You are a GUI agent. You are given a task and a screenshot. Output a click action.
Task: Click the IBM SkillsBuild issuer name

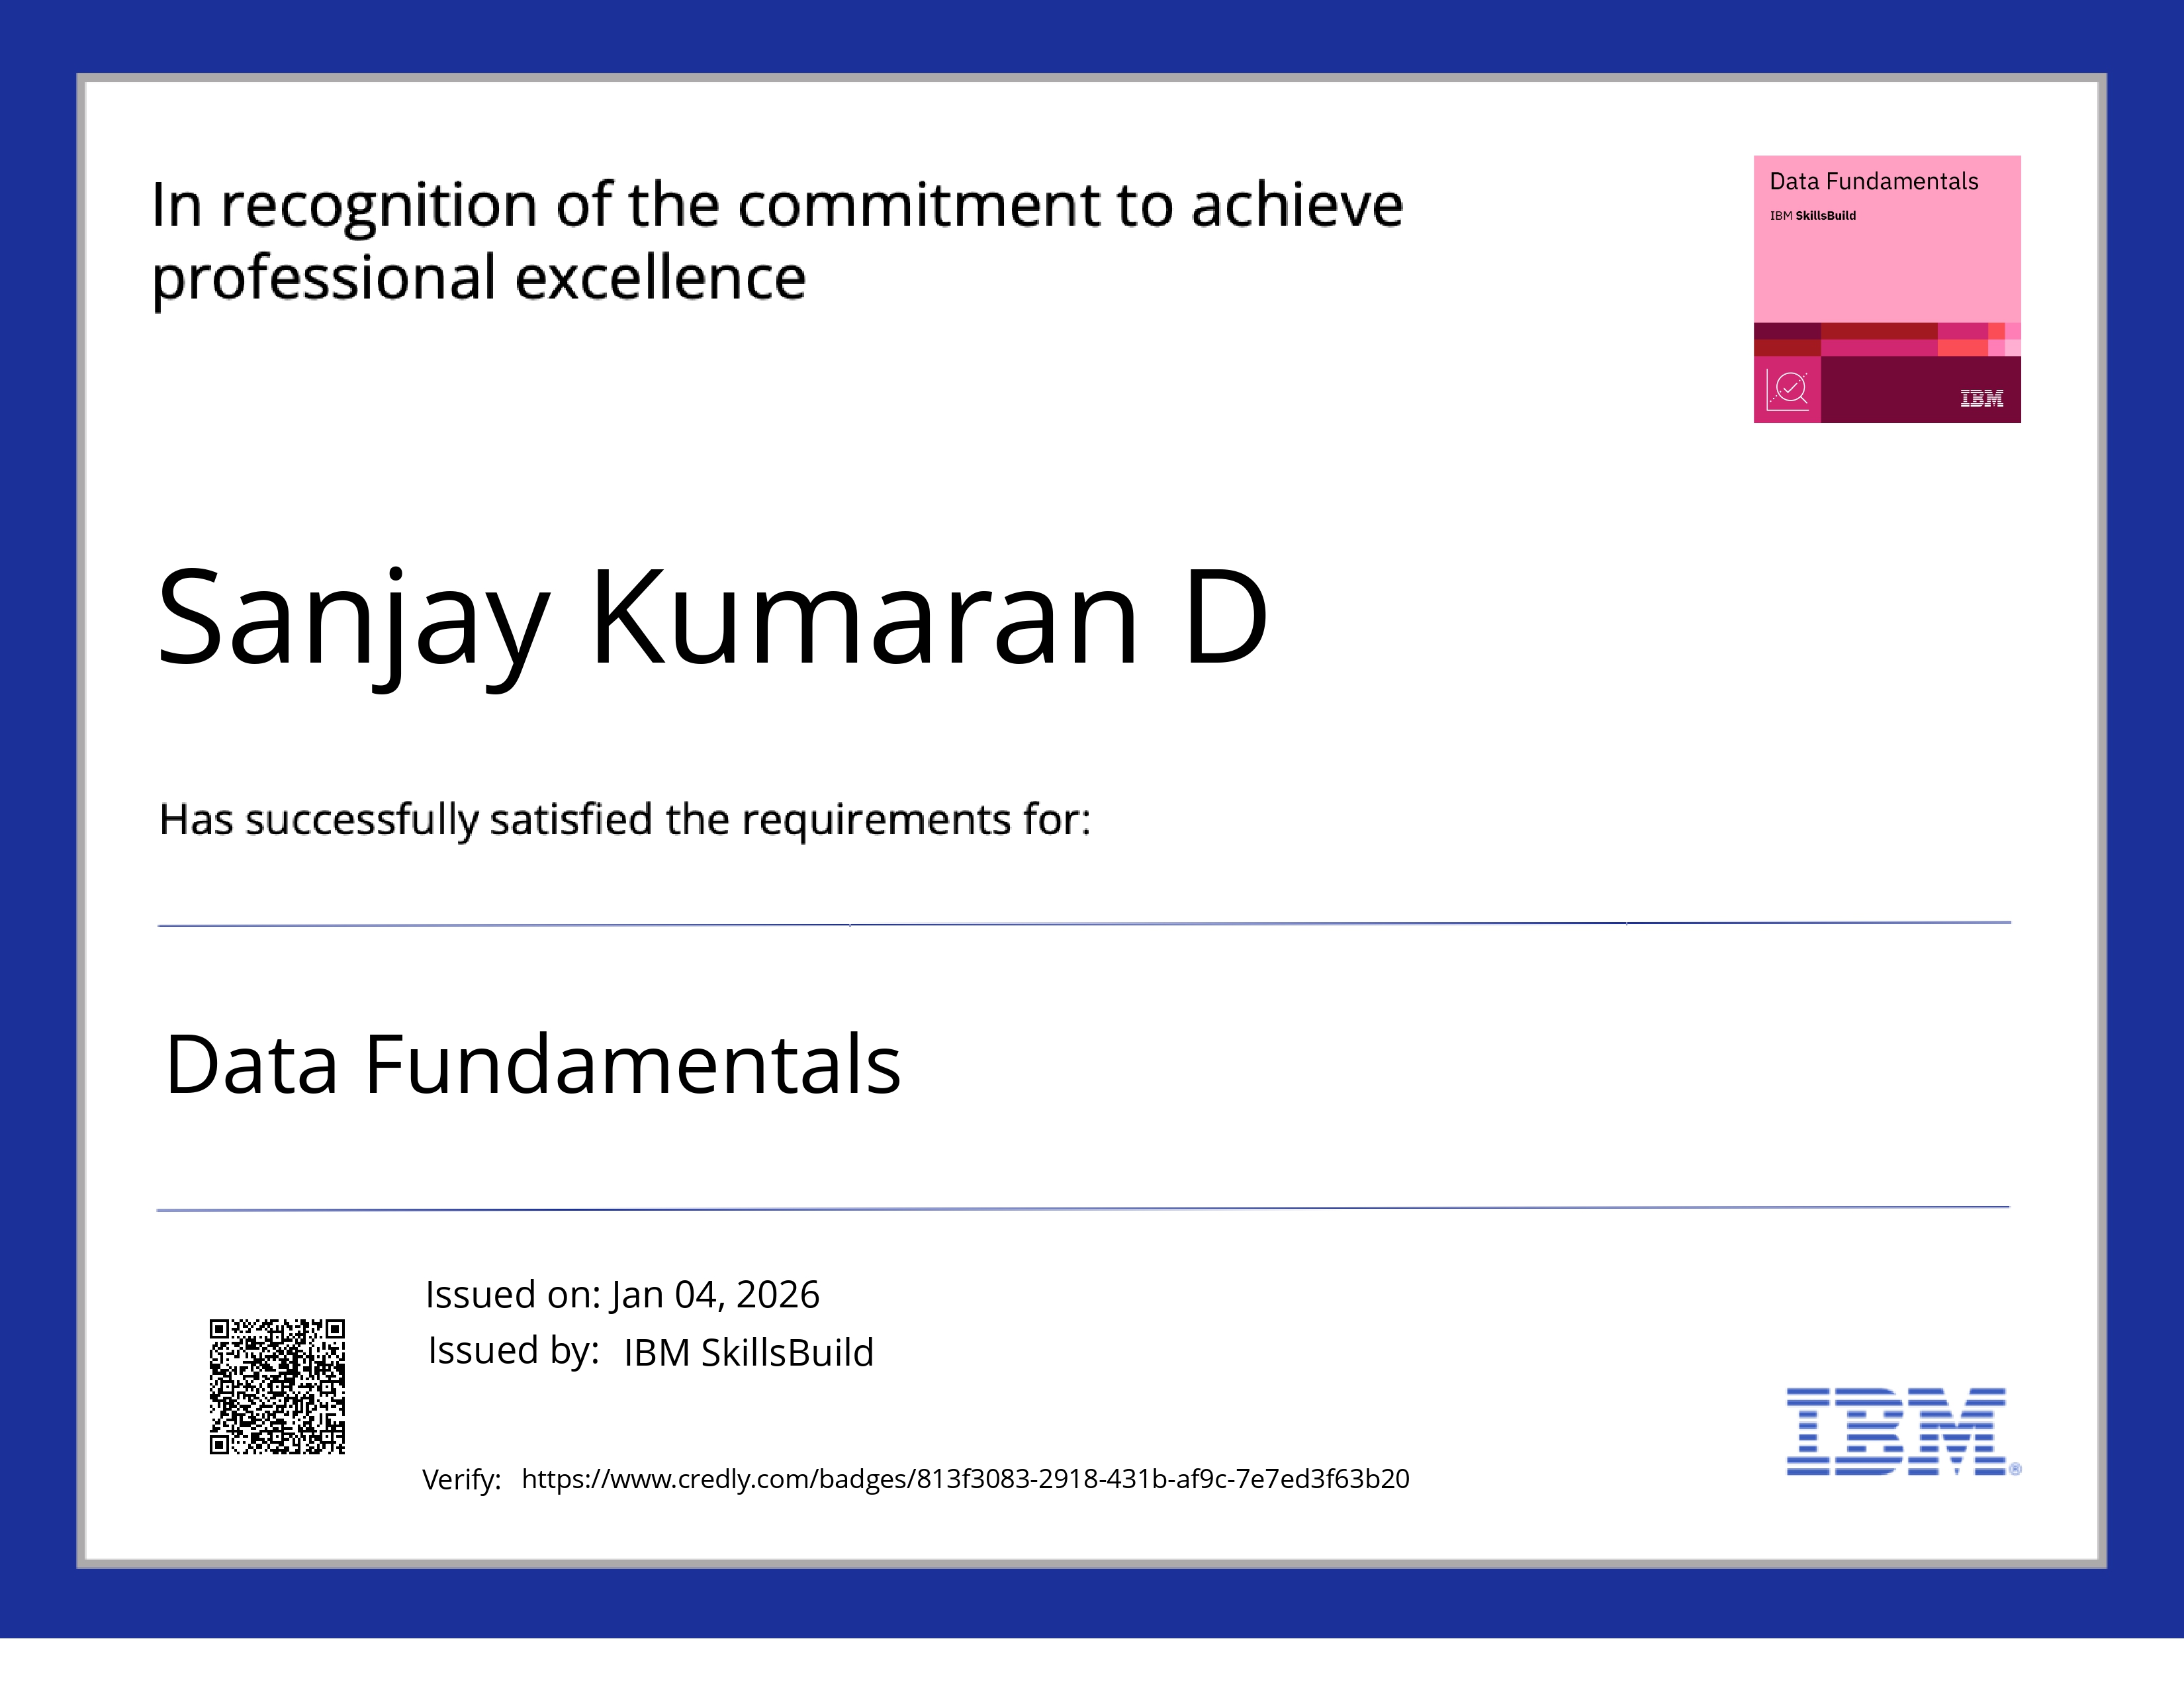(748, 1352)
